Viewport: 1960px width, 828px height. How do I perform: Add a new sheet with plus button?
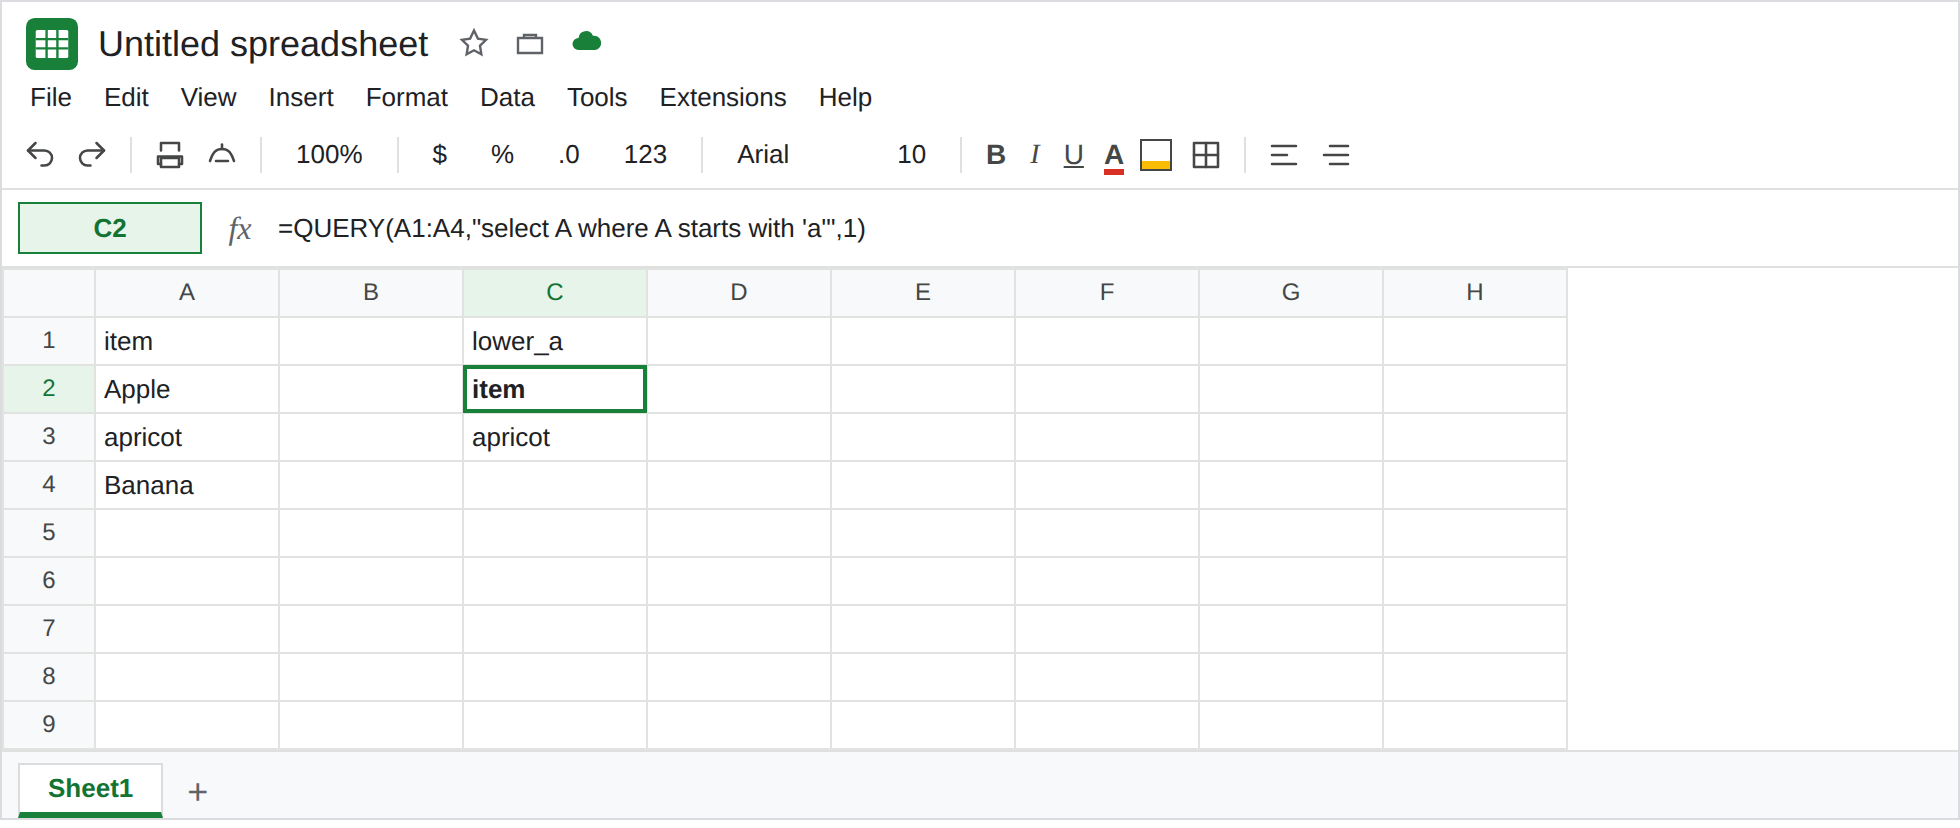pos(198,792)
